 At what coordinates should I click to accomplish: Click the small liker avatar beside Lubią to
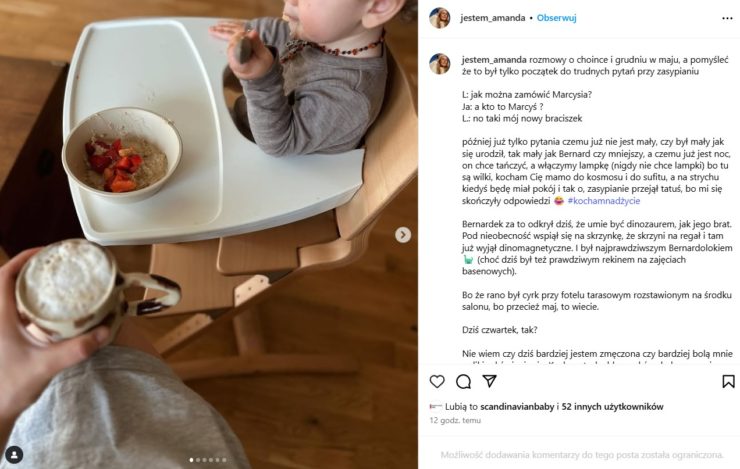(x=436, y=406)
